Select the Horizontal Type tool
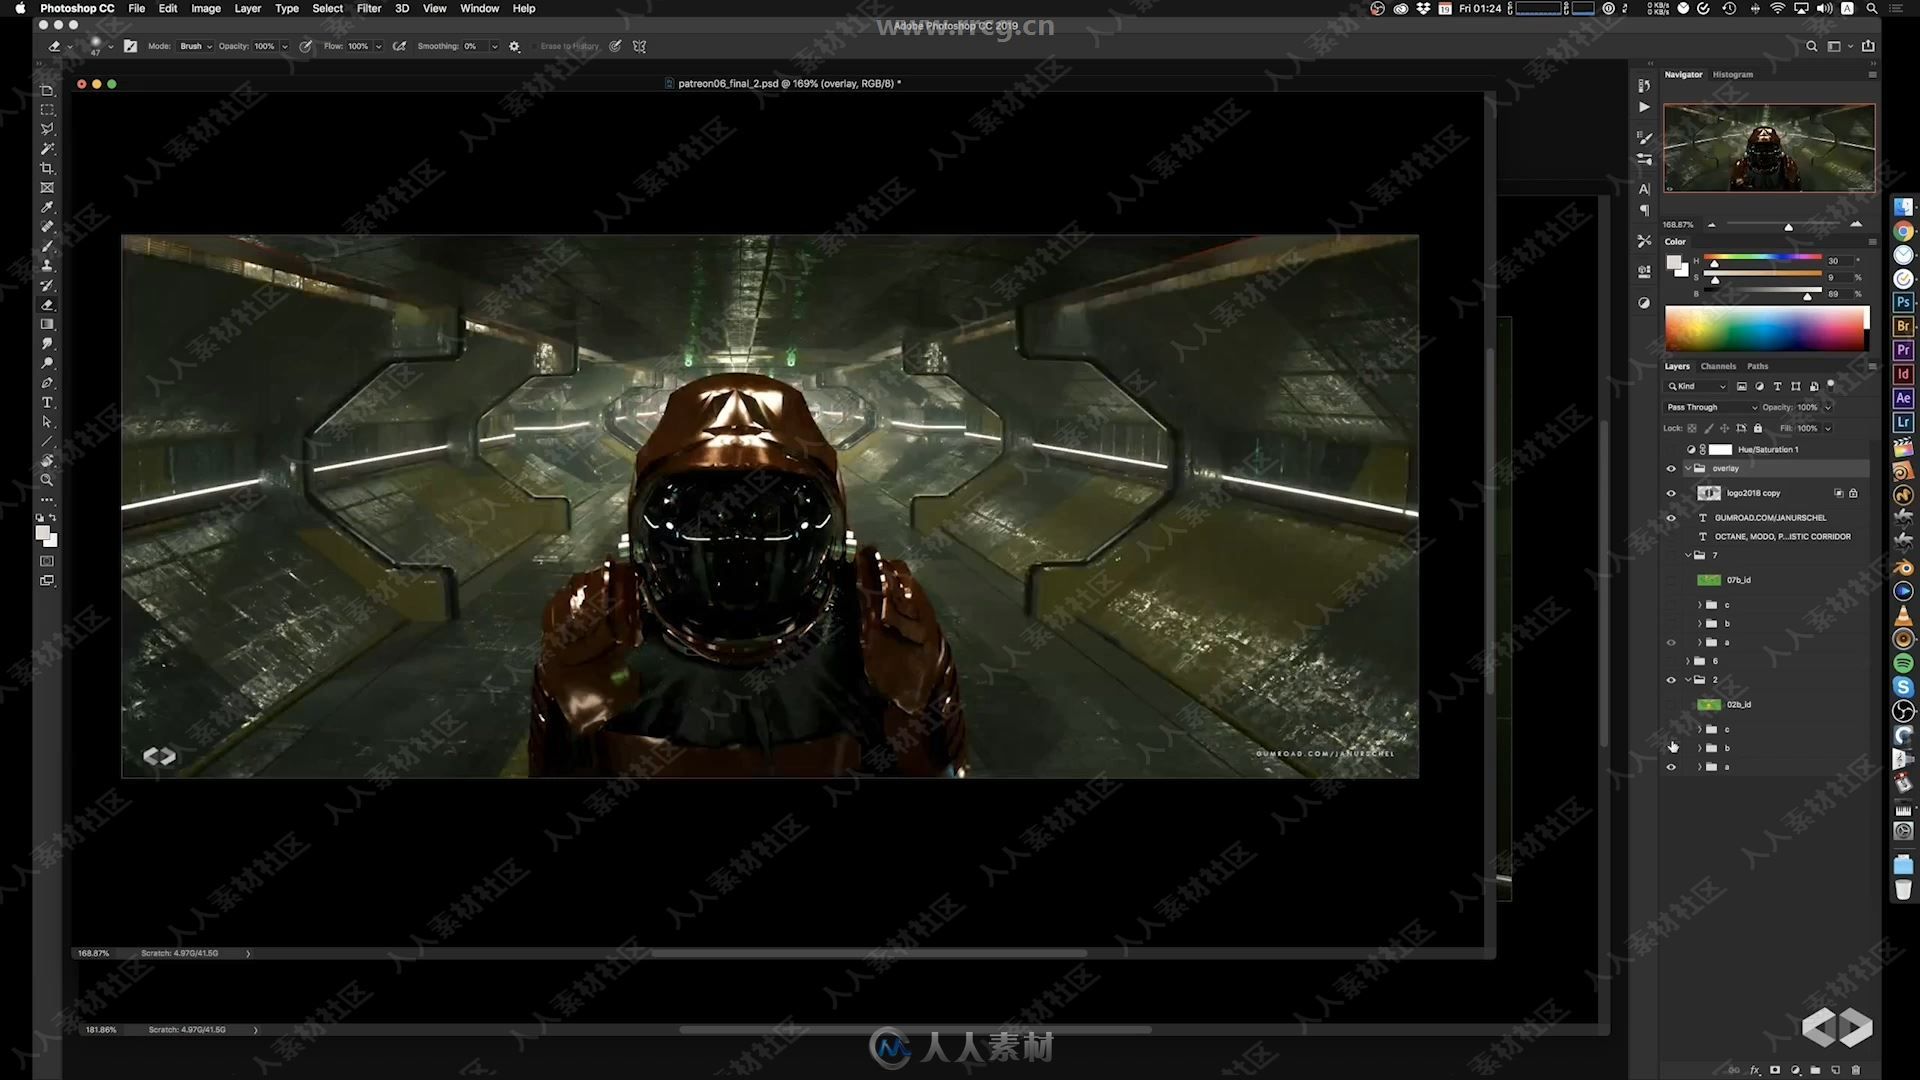 47,402
